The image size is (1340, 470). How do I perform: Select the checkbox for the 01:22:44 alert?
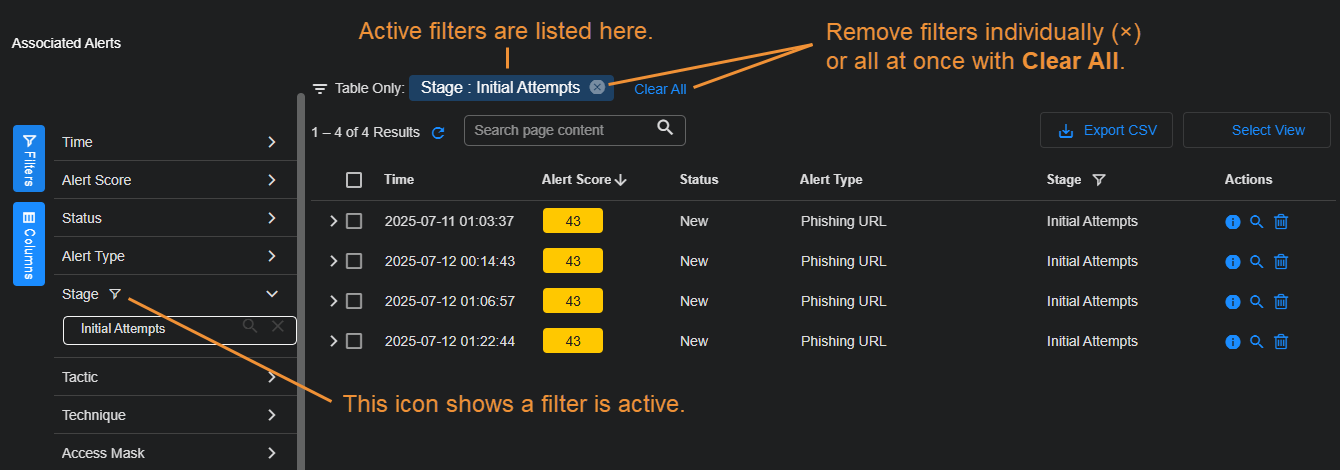(354, 341)
